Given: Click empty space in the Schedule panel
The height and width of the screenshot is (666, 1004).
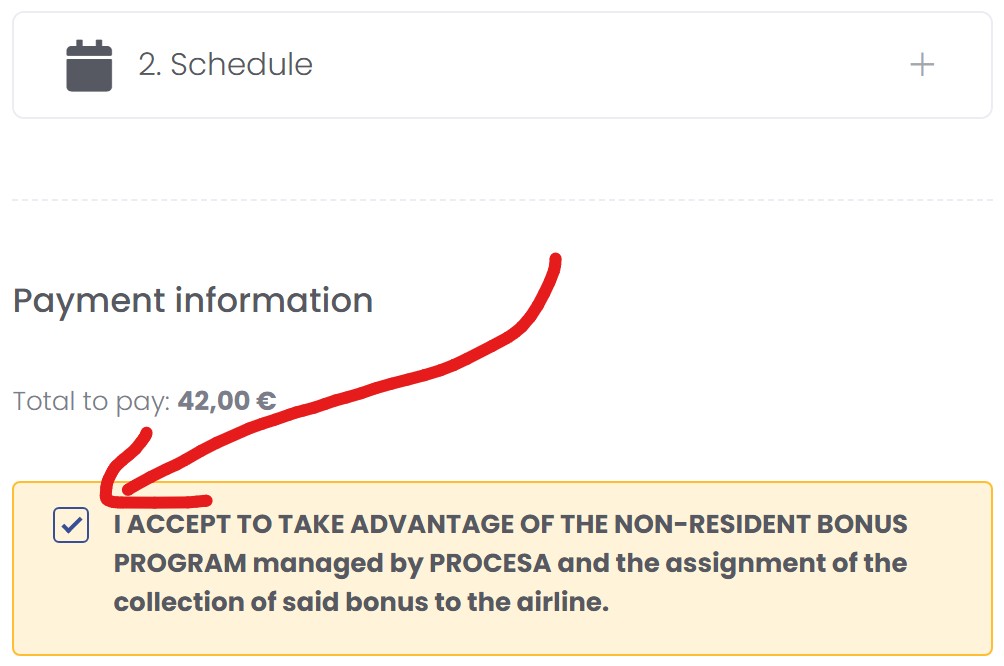Looking at the screenshot, I should point(600,66).
